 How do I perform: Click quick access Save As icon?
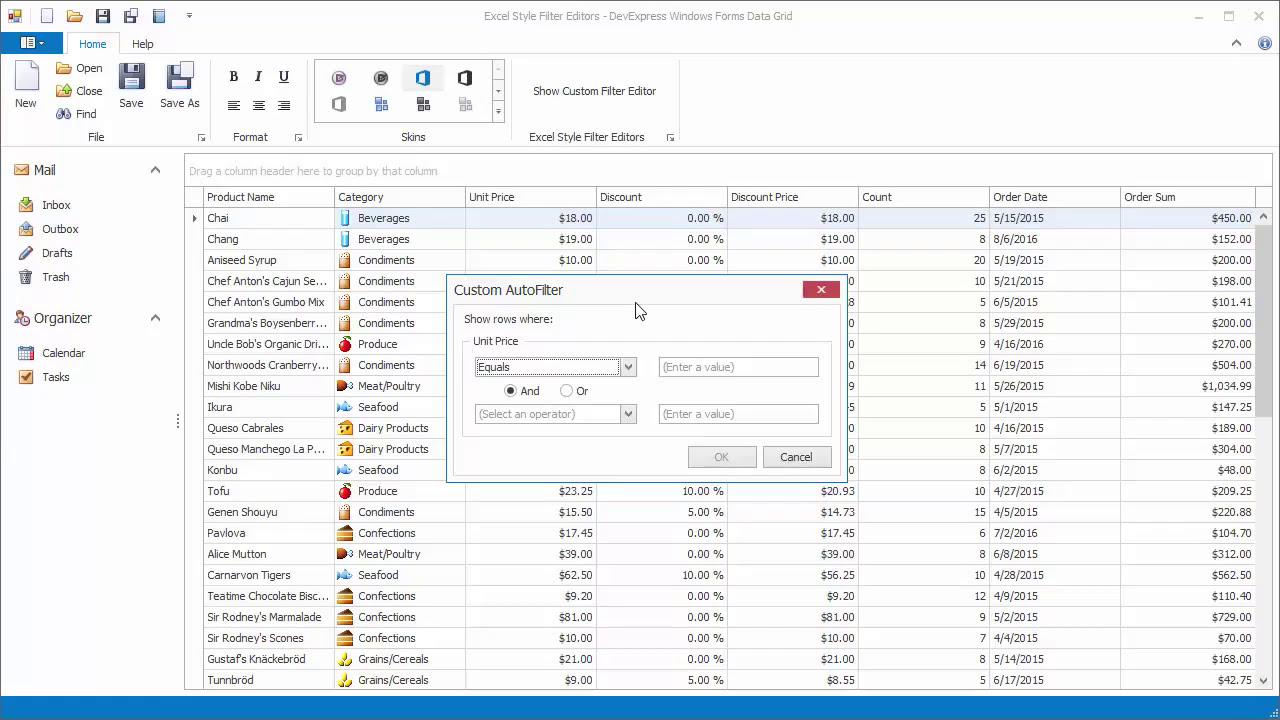pos(131,16)
